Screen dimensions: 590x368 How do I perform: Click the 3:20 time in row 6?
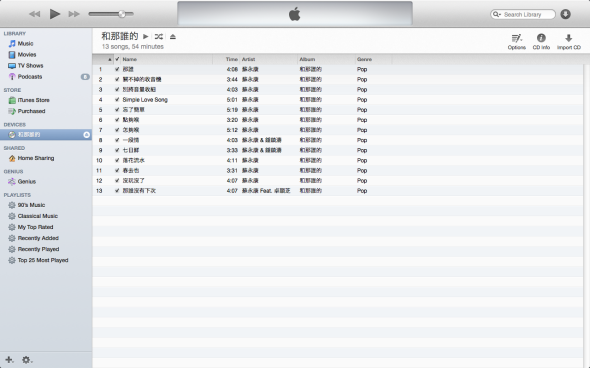click(x=232, y=120)
